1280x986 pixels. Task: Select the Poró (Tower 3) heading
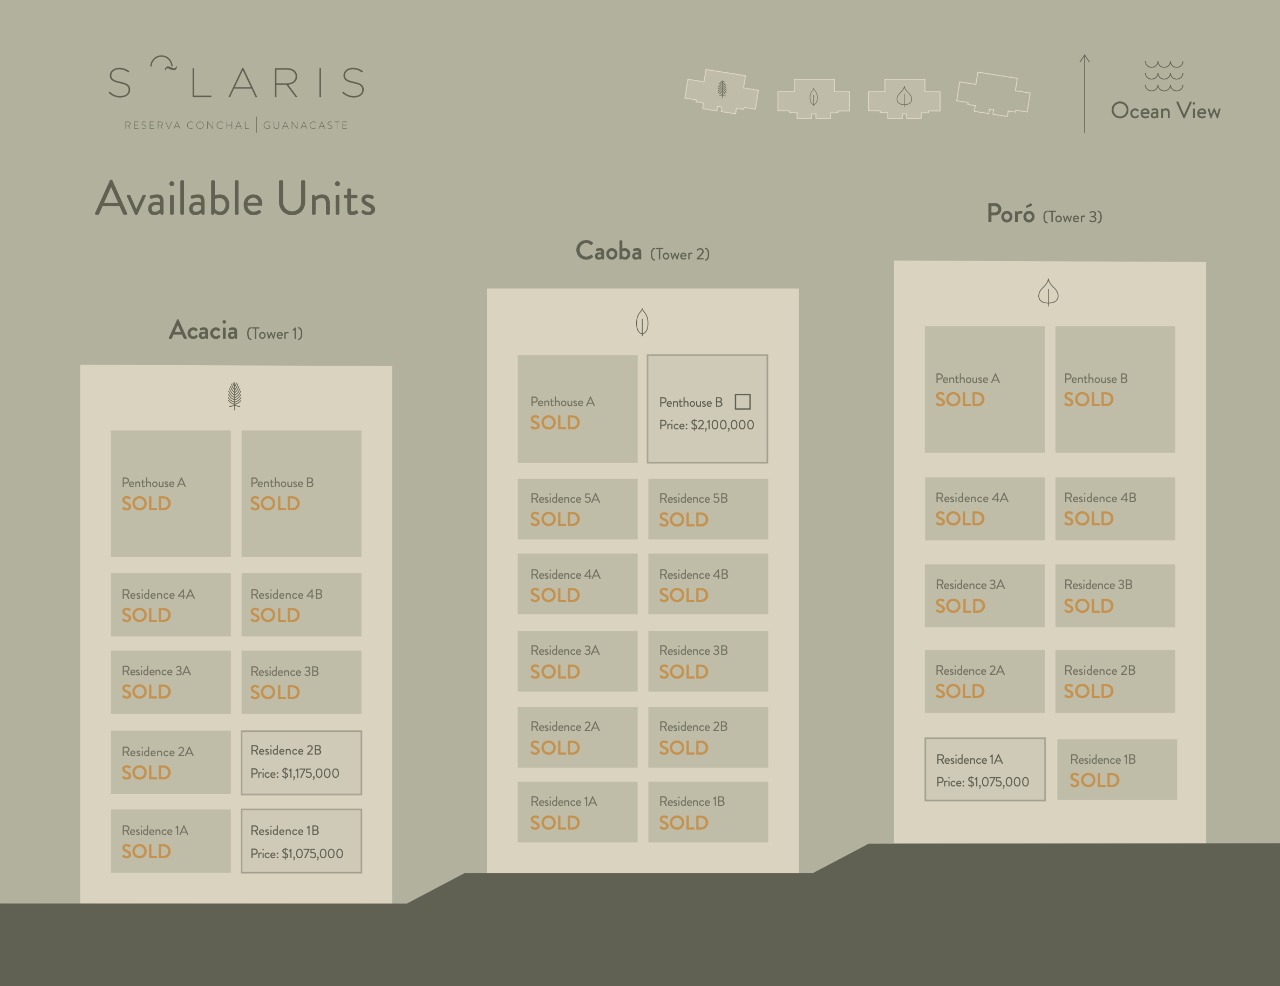tap(1044, 215)
